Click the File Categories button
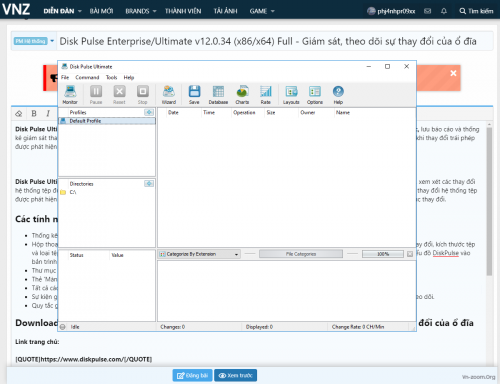Screen dimensions: 500x384 [301, 254]
